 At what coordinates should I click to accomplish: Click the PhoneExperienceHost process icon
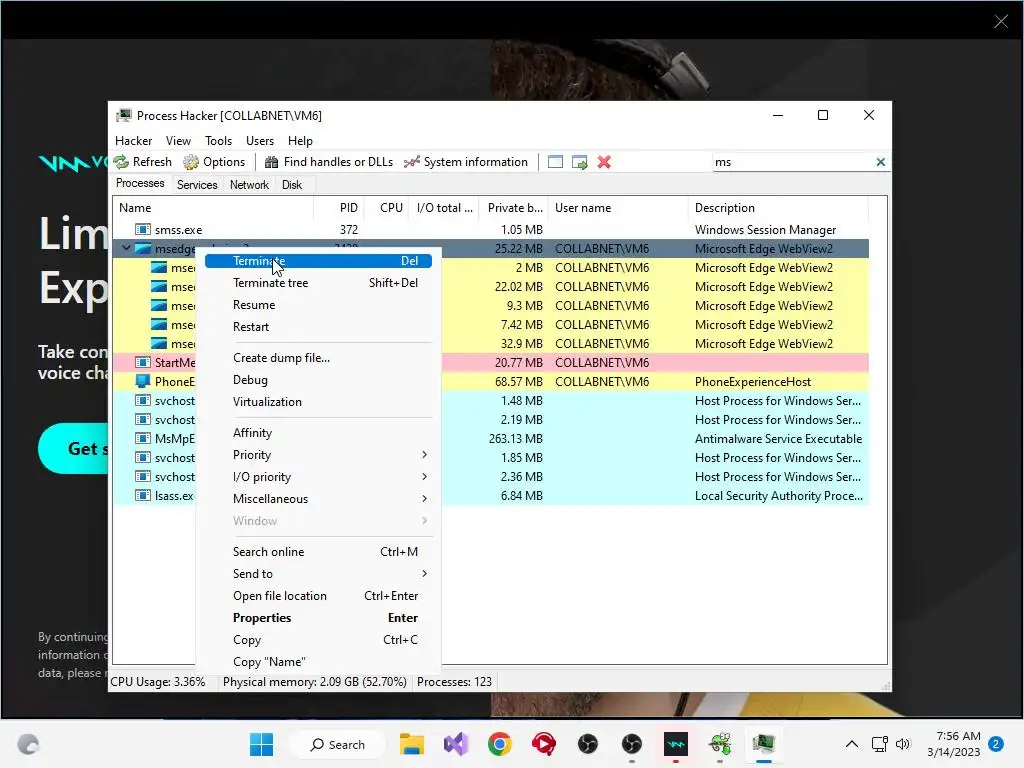(x=142, y=381)
